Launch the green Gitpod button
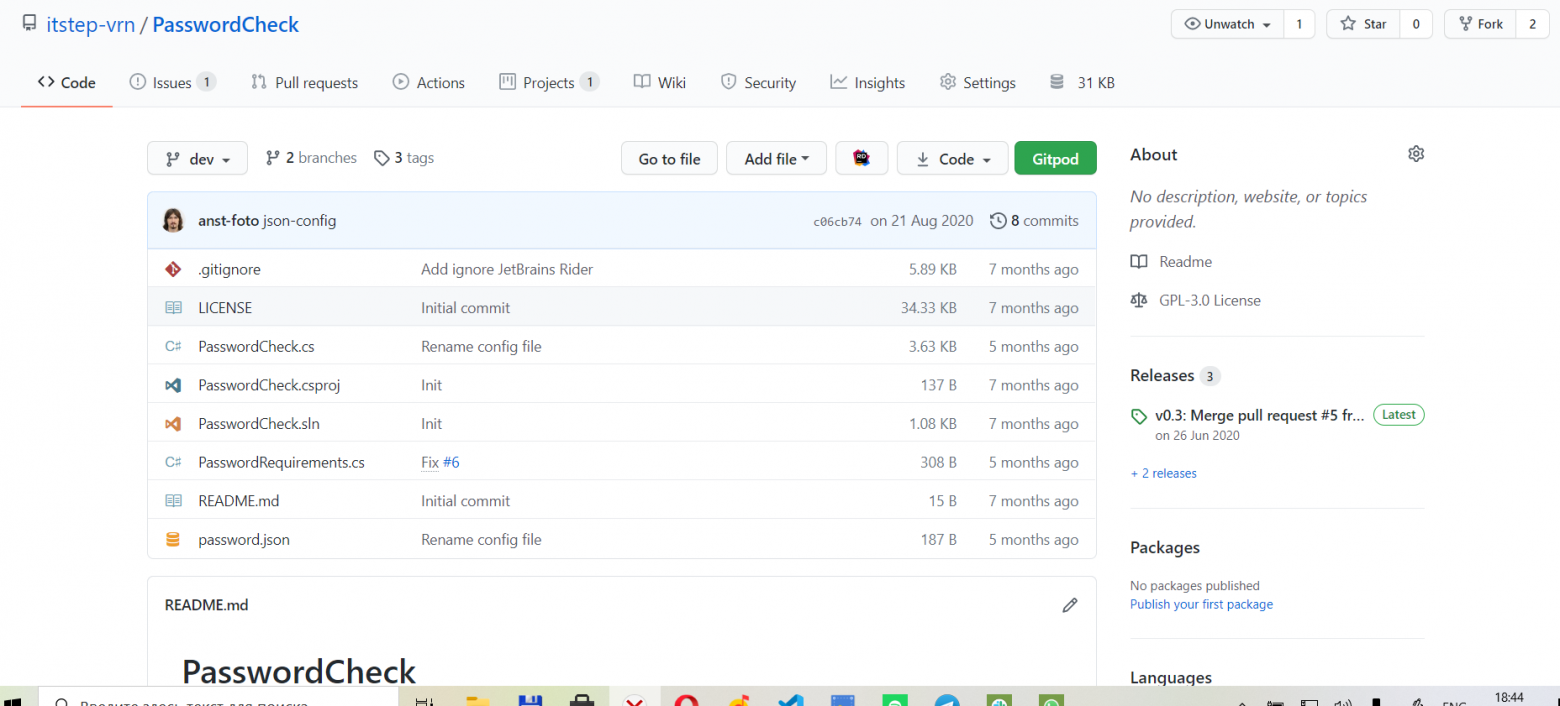The height and width of the screenshot is (706, 1560). pyautogui.click(x=1055, y=158)
